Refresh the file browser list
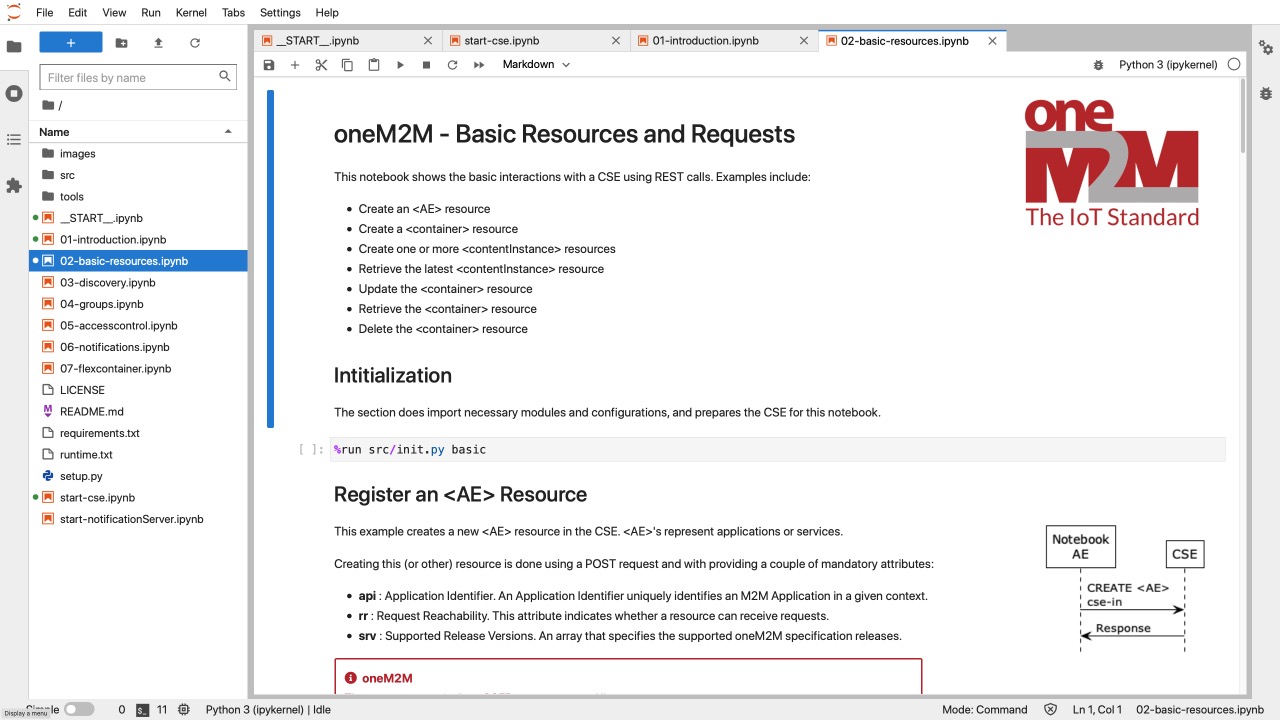Image resolution: width=1280 pixels, height=720 pixels. click(195, 43)
